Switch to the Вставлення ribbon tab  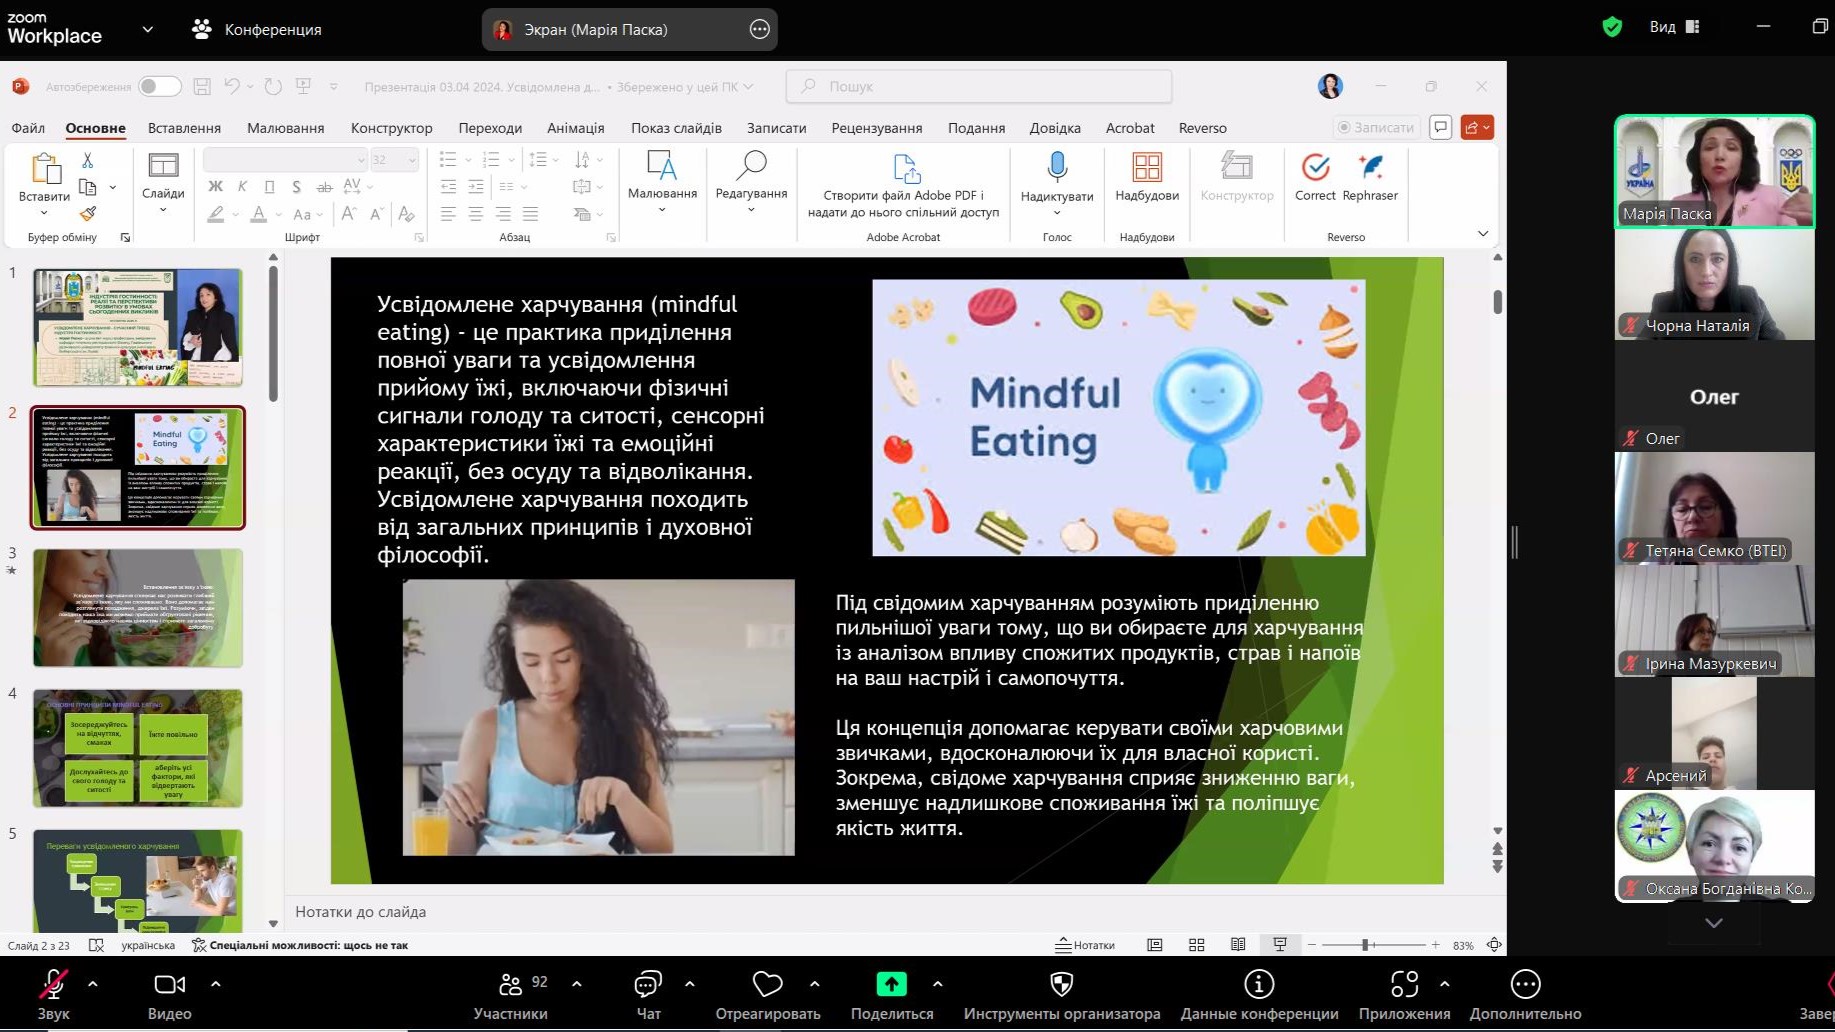[x=184, y=128]
